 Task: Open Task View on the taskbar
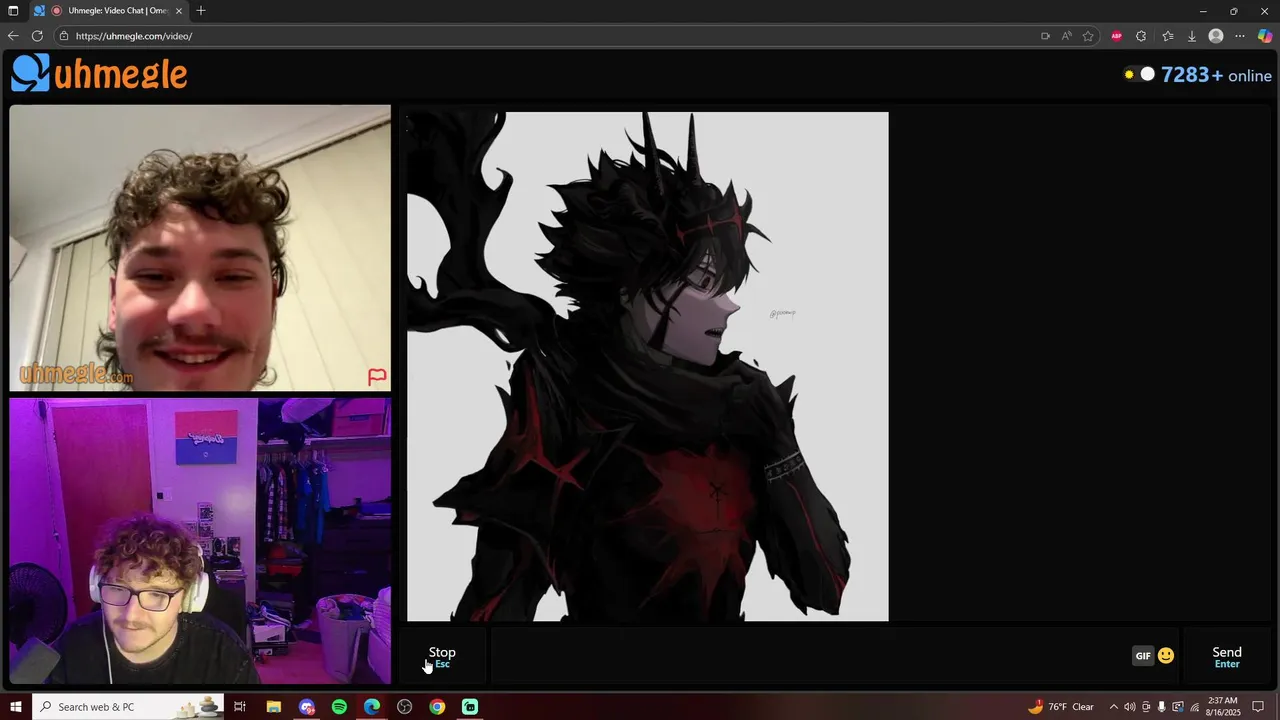coord(240,707)
